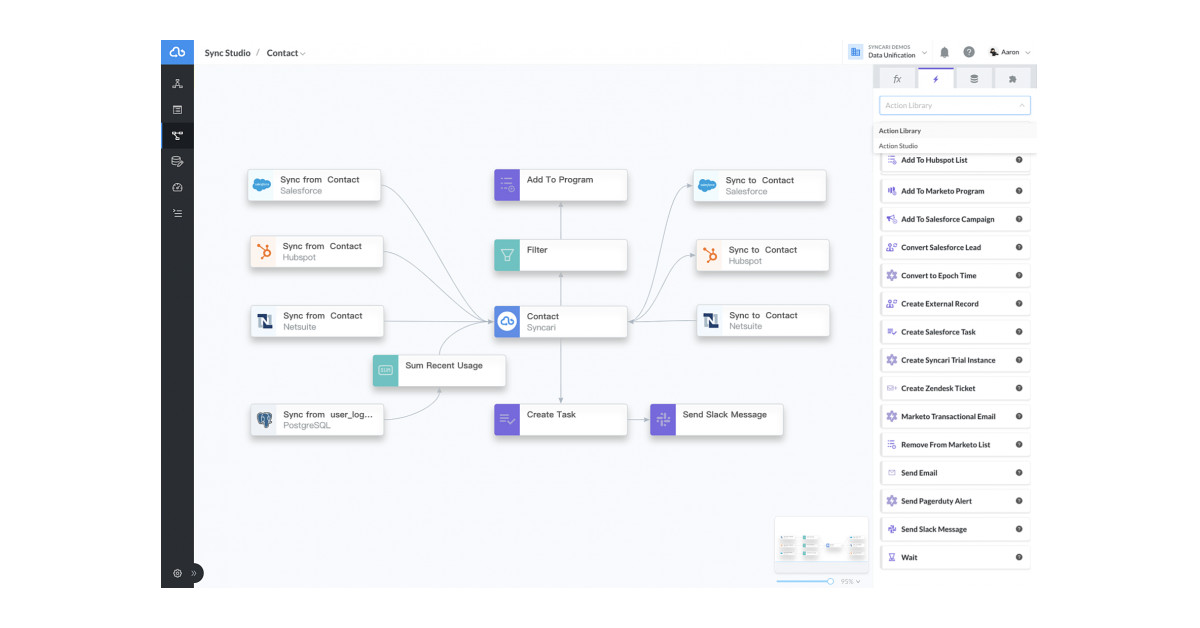This screenshot has width=1200, height=628.
Task: Select Sync to Contact Salesforce node
Action: click(760, 185)
